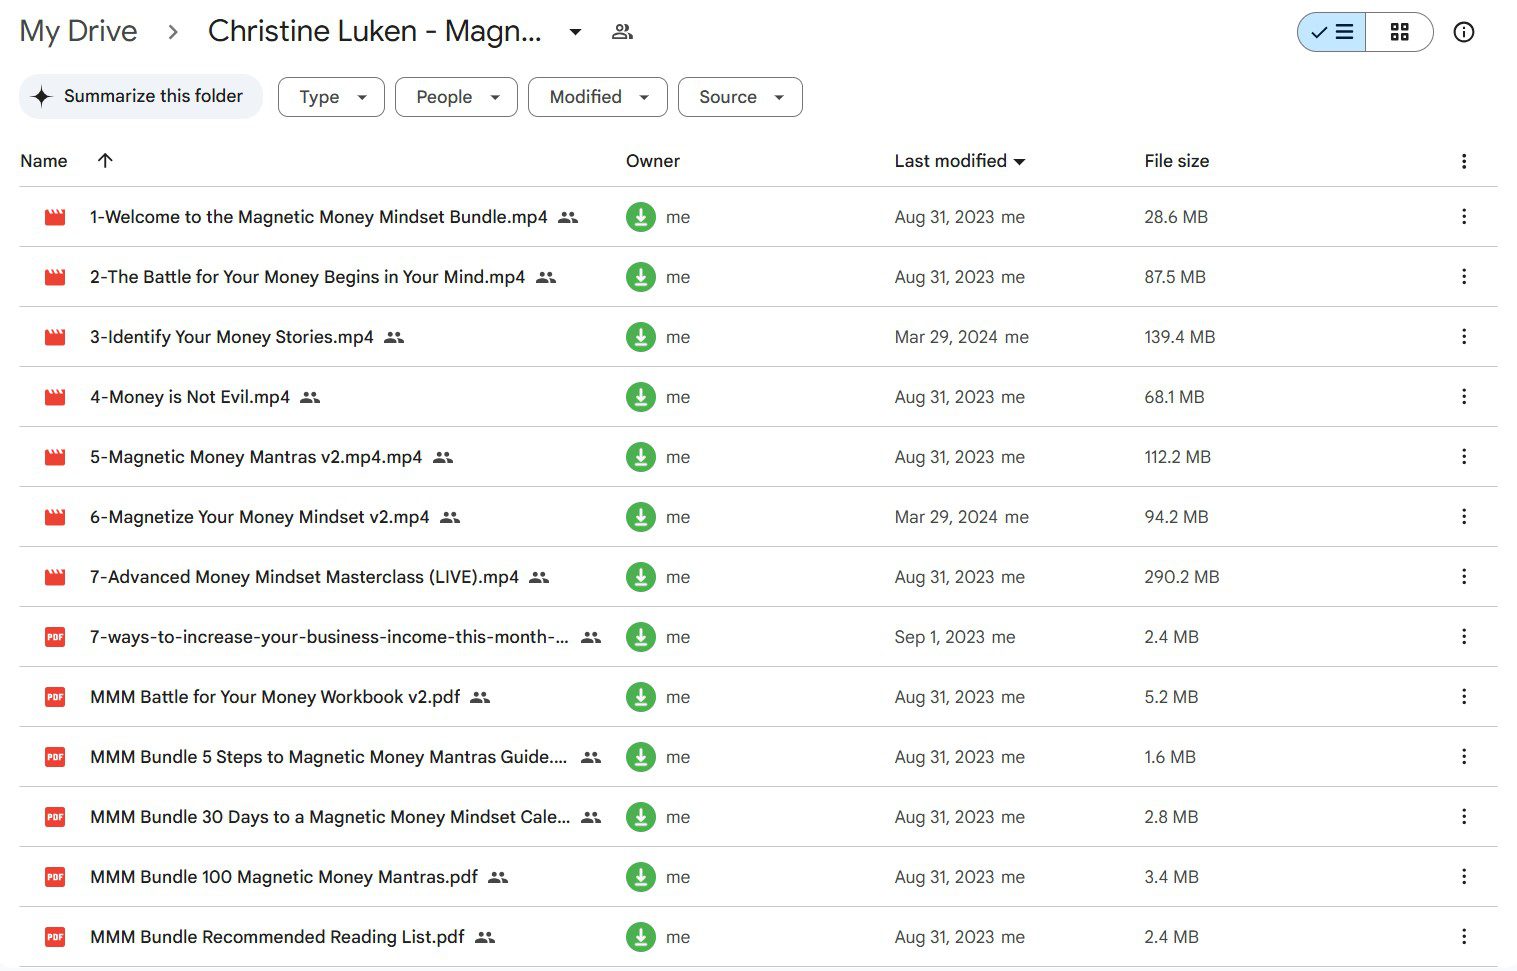Open column options menu in header row
Screen dimensions: 1517x971
tap(1464, 161)
